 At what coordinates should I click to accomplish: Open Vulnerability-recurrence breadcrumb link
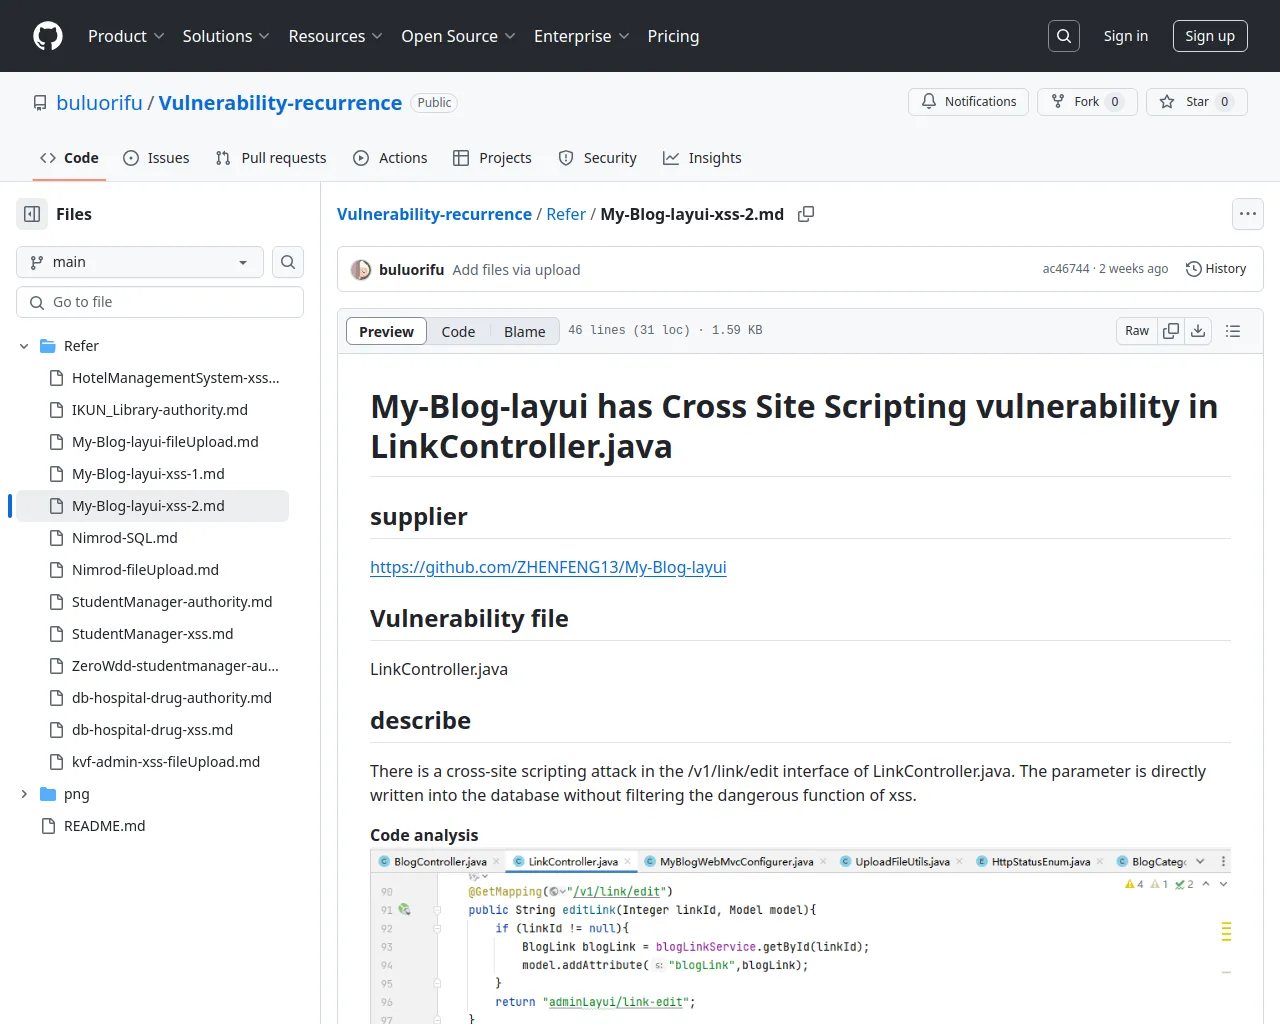point(434,214)
